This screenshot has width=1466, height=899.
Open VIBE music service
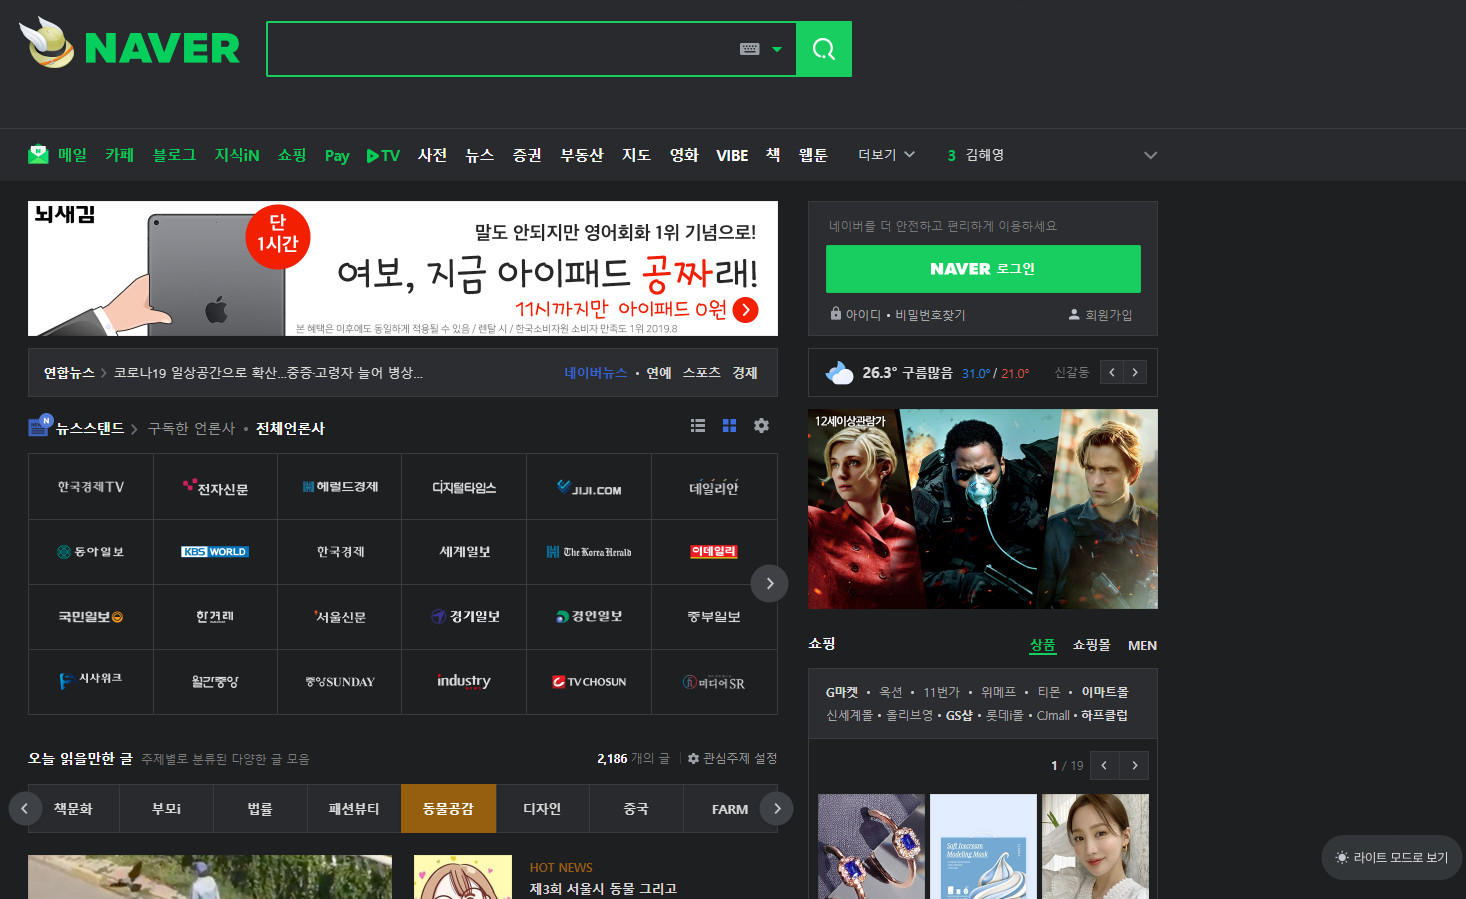tap(732, 155)
